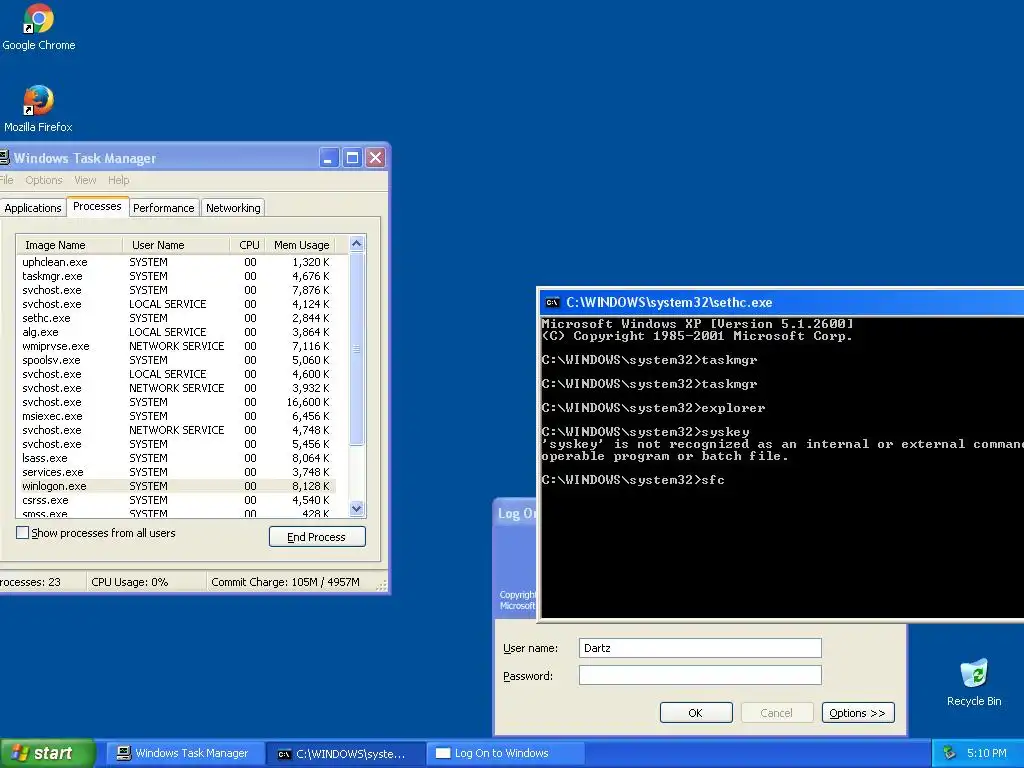Click the sfc command line in console

(x=633, y=480)
